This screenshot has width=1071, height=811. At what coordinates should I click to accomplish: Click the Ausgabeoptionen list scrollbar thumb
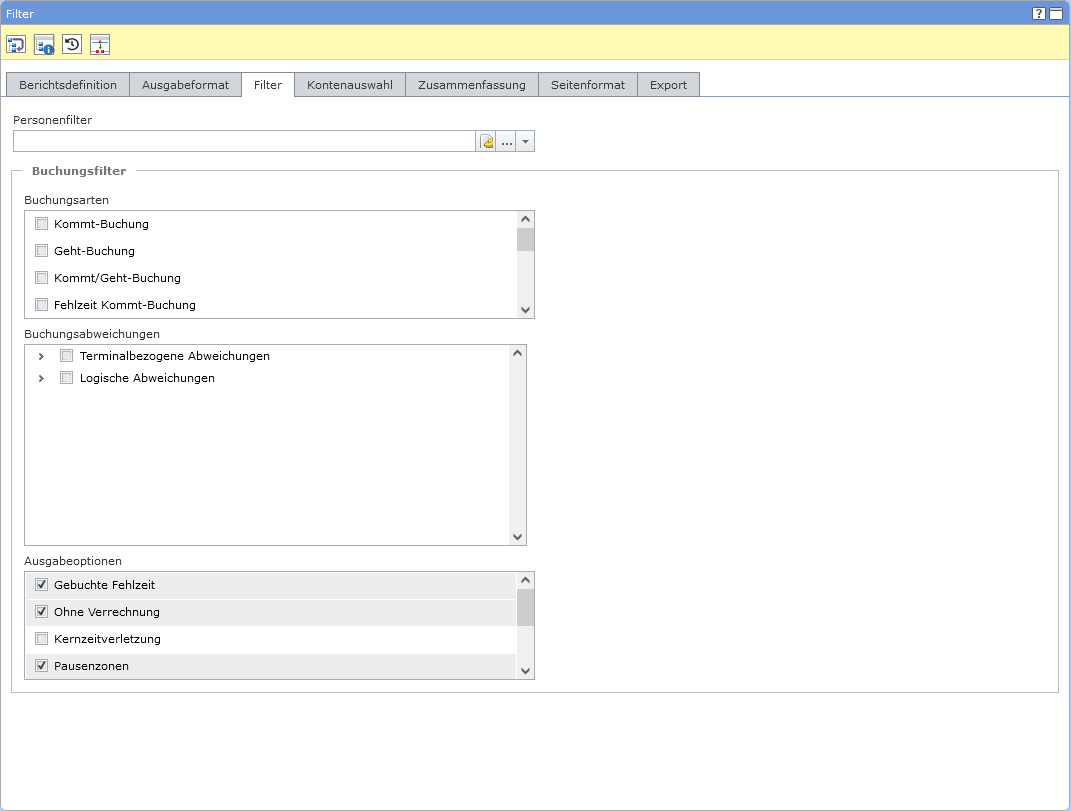click(525, 607)
